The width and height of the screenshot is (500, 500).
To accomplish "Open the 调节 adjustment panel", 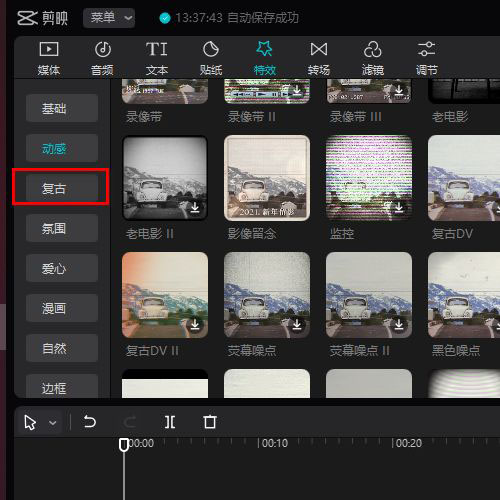I will pos(427,58).
